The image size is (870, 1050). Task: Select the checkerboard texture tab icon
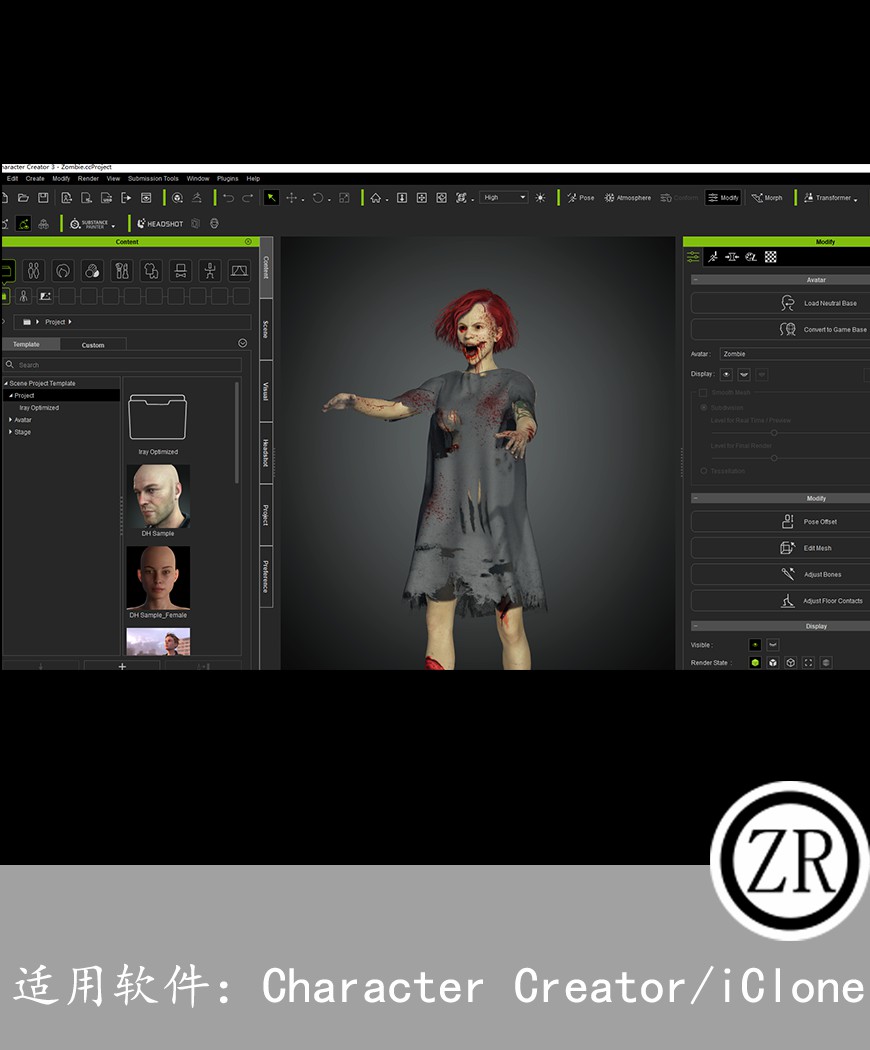click(771, 257)
